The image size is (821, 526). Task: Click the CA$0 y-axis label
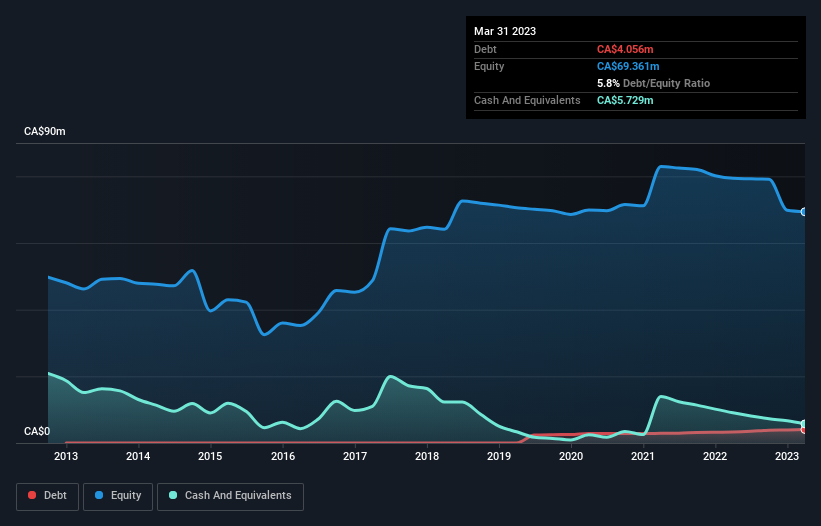pos(37,431)
